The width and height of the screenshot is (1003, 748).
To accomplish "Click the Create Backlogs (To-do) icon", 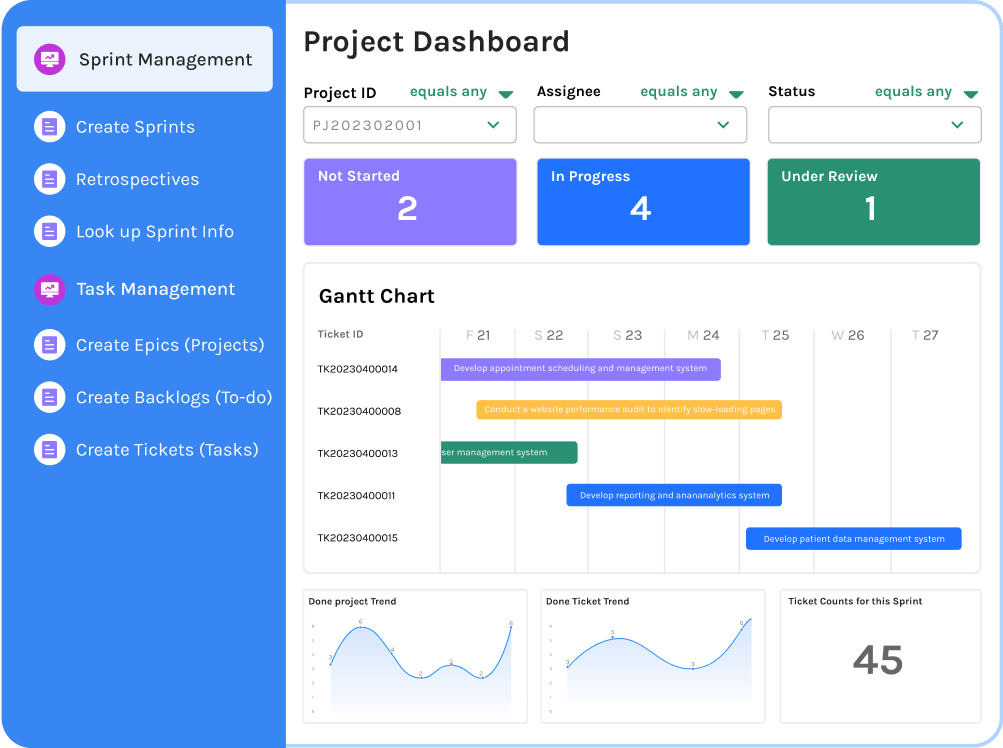I will pyautogui.click(x=49, y=397).
